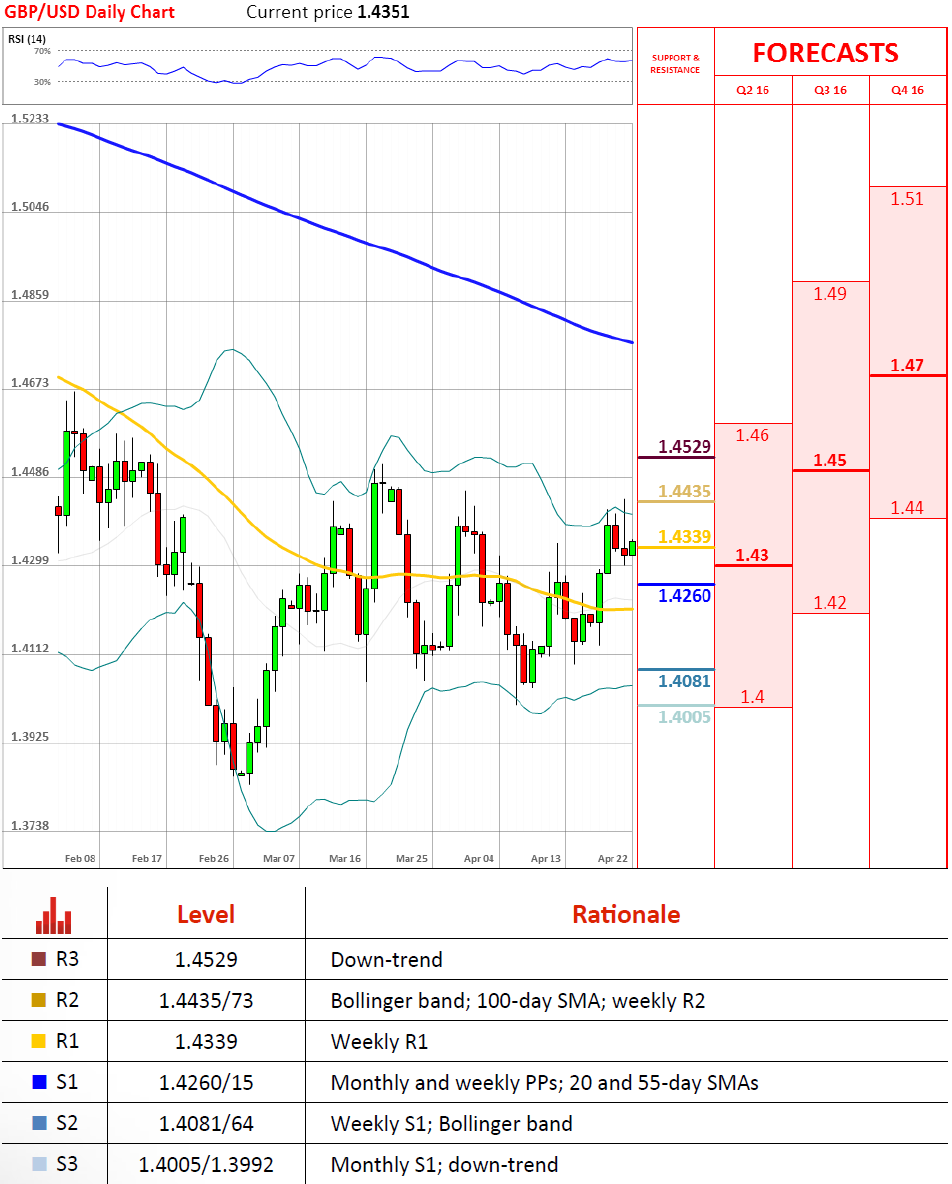952x1184 pixels.
Task: Select the R3 dark red color swatch
Action: 39,959
